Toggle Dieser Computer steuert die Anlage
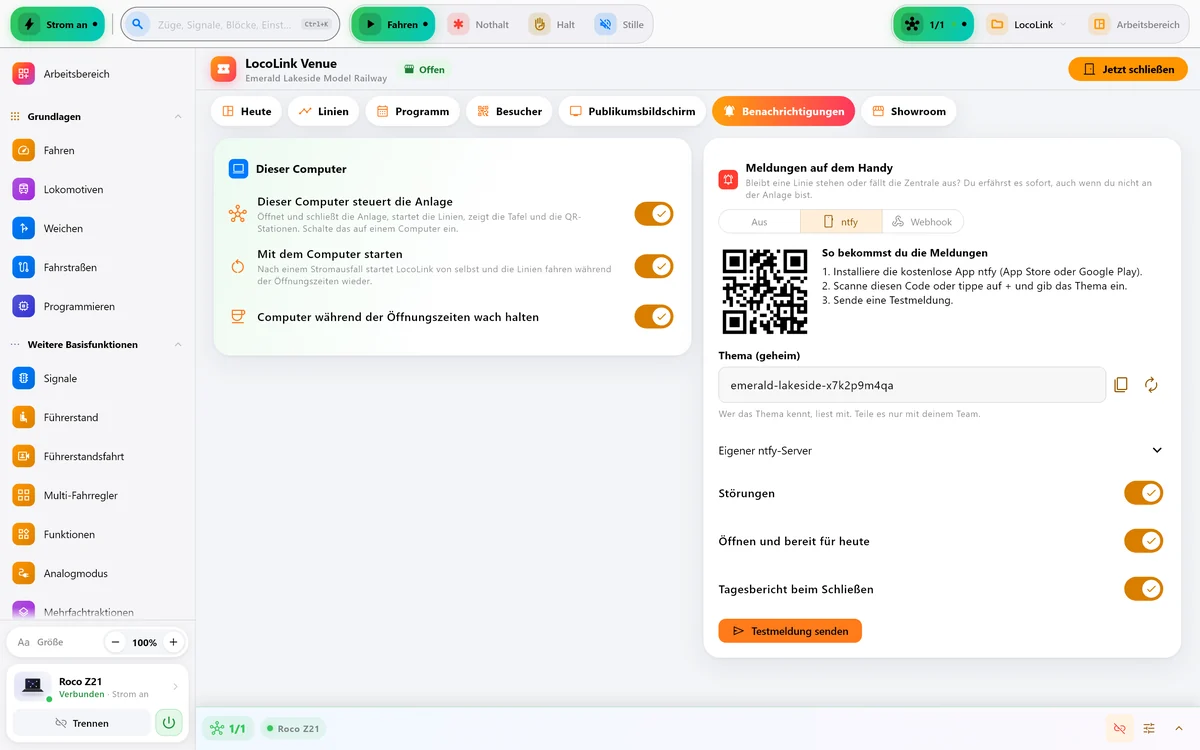Screen dimensions: 1200x750 click(x=654, y=214)
